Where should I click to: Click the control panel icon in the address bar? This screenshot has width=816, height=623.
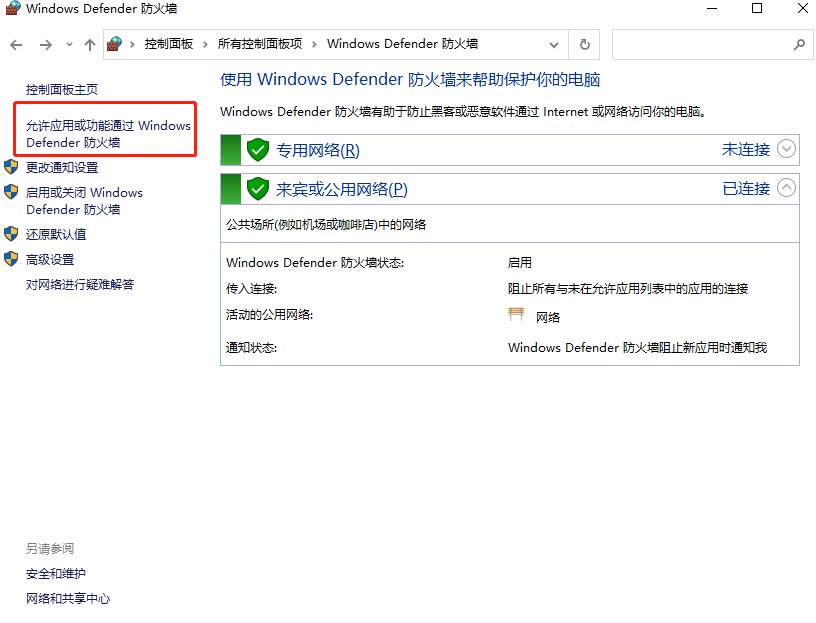[x=113, y=44]
